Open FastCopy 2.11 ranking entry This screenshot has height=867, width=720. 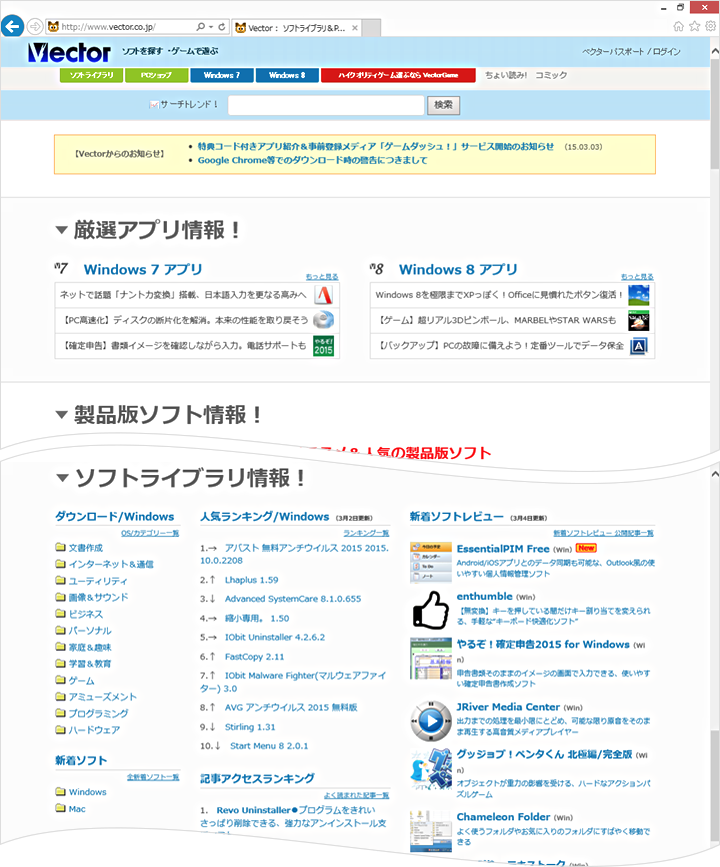[x=254, y=657]
